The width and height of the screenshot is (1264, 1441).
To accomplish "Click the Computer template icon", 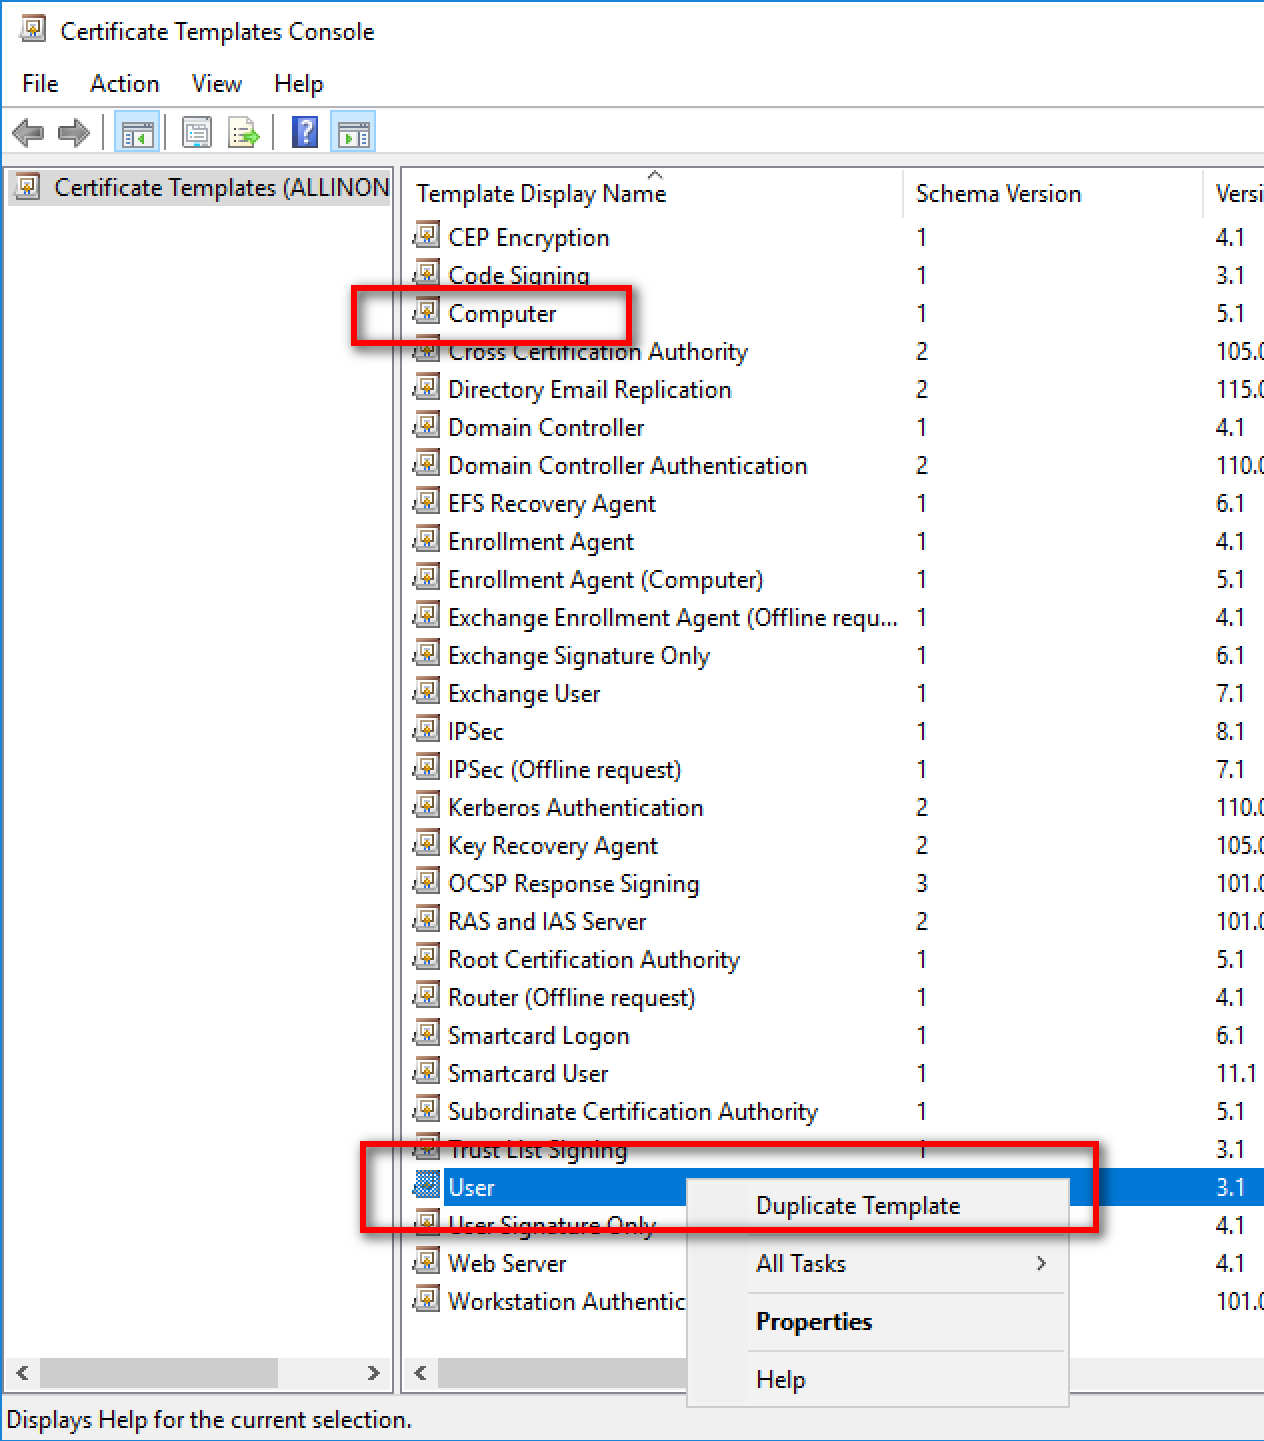I will pyautogui.click(x=427, y=312).
